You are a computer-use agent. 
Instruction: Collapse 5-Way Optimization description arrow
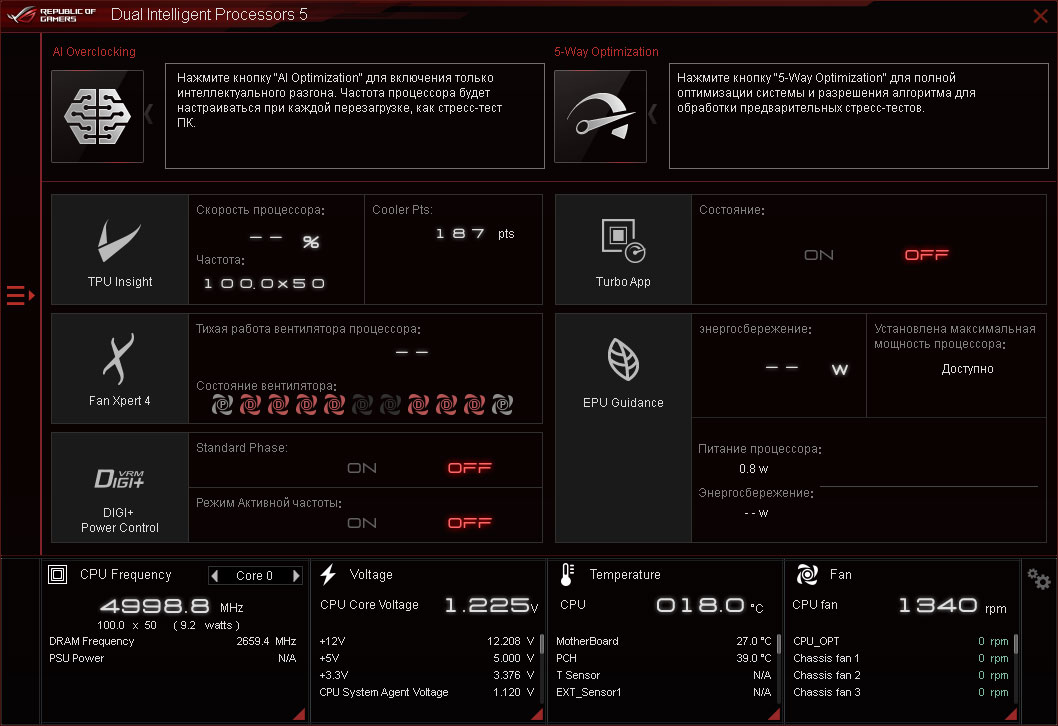[652, 114]
